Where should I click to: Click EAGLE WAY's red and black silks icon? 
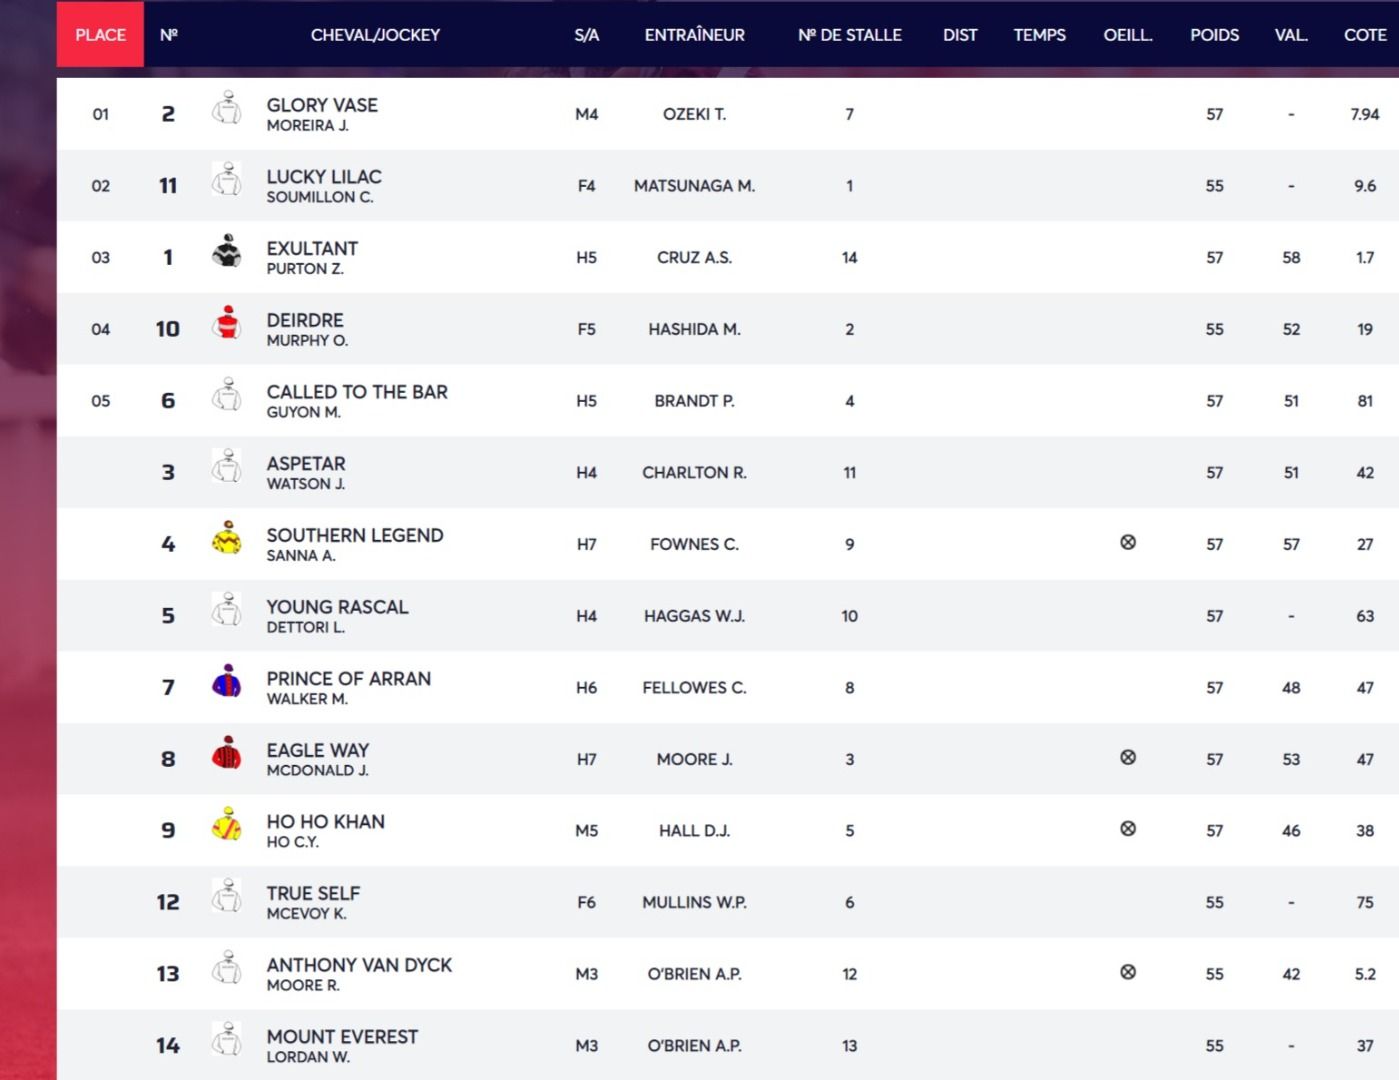[x=228, y=754]
